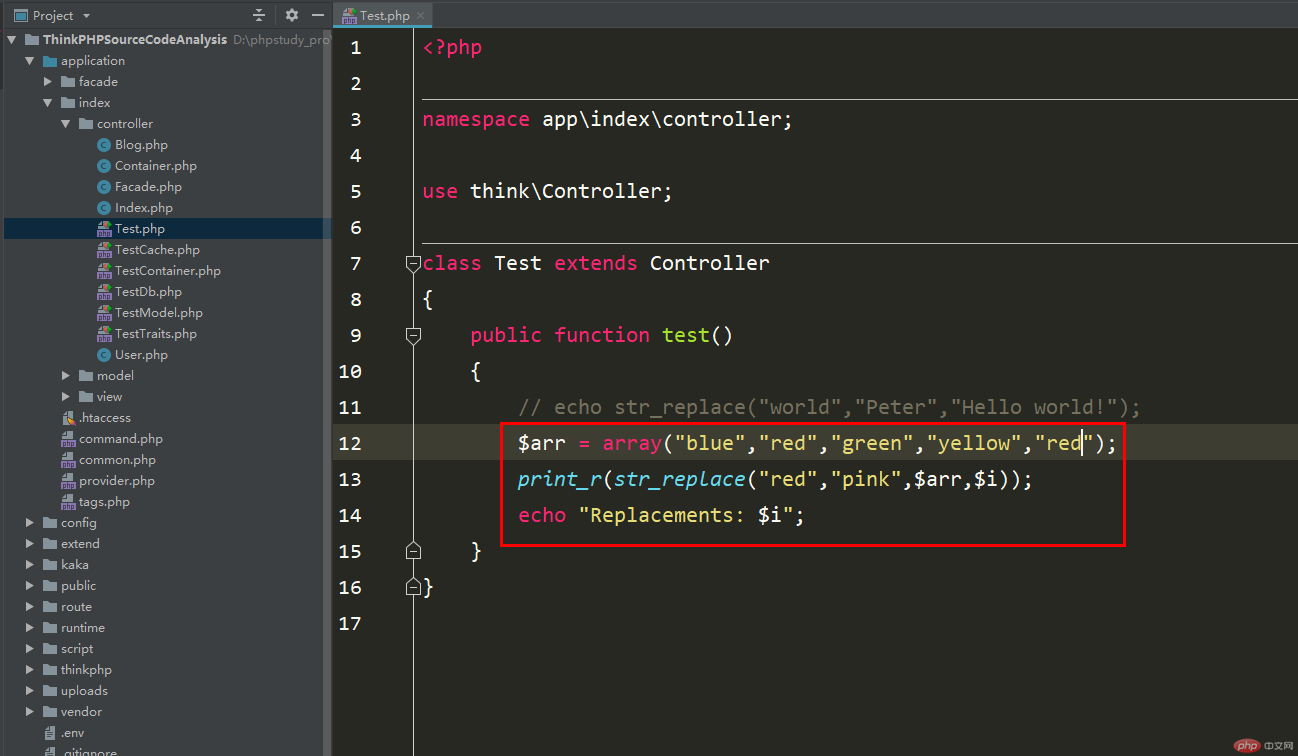
Task: Click the TestModel.php file icon
Action: coord(104,313)
